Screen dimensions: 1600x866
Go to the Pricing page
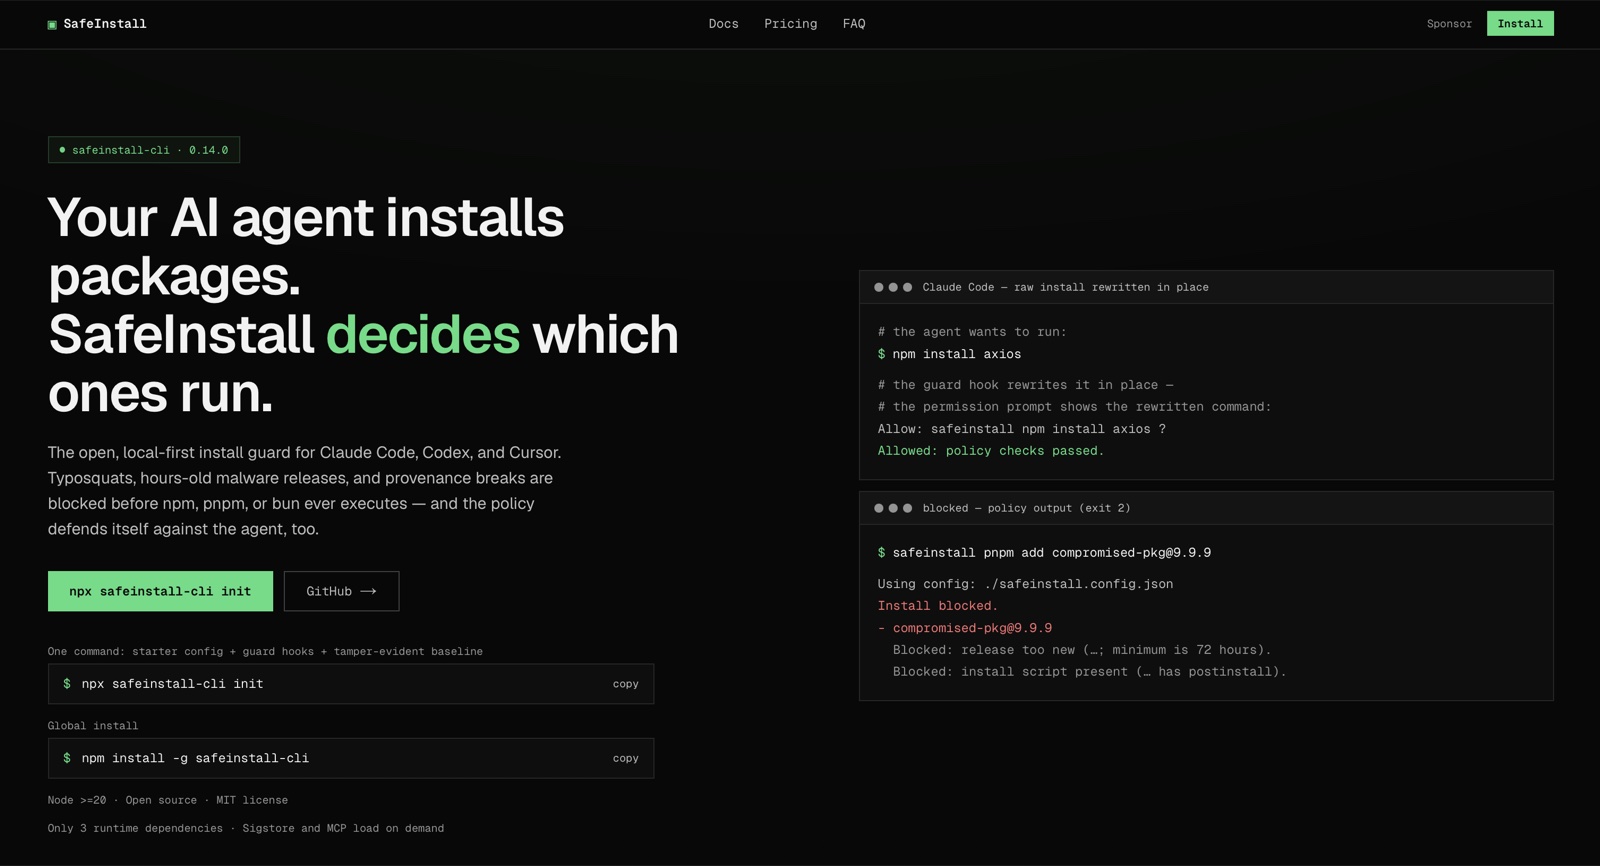(790, 24)
